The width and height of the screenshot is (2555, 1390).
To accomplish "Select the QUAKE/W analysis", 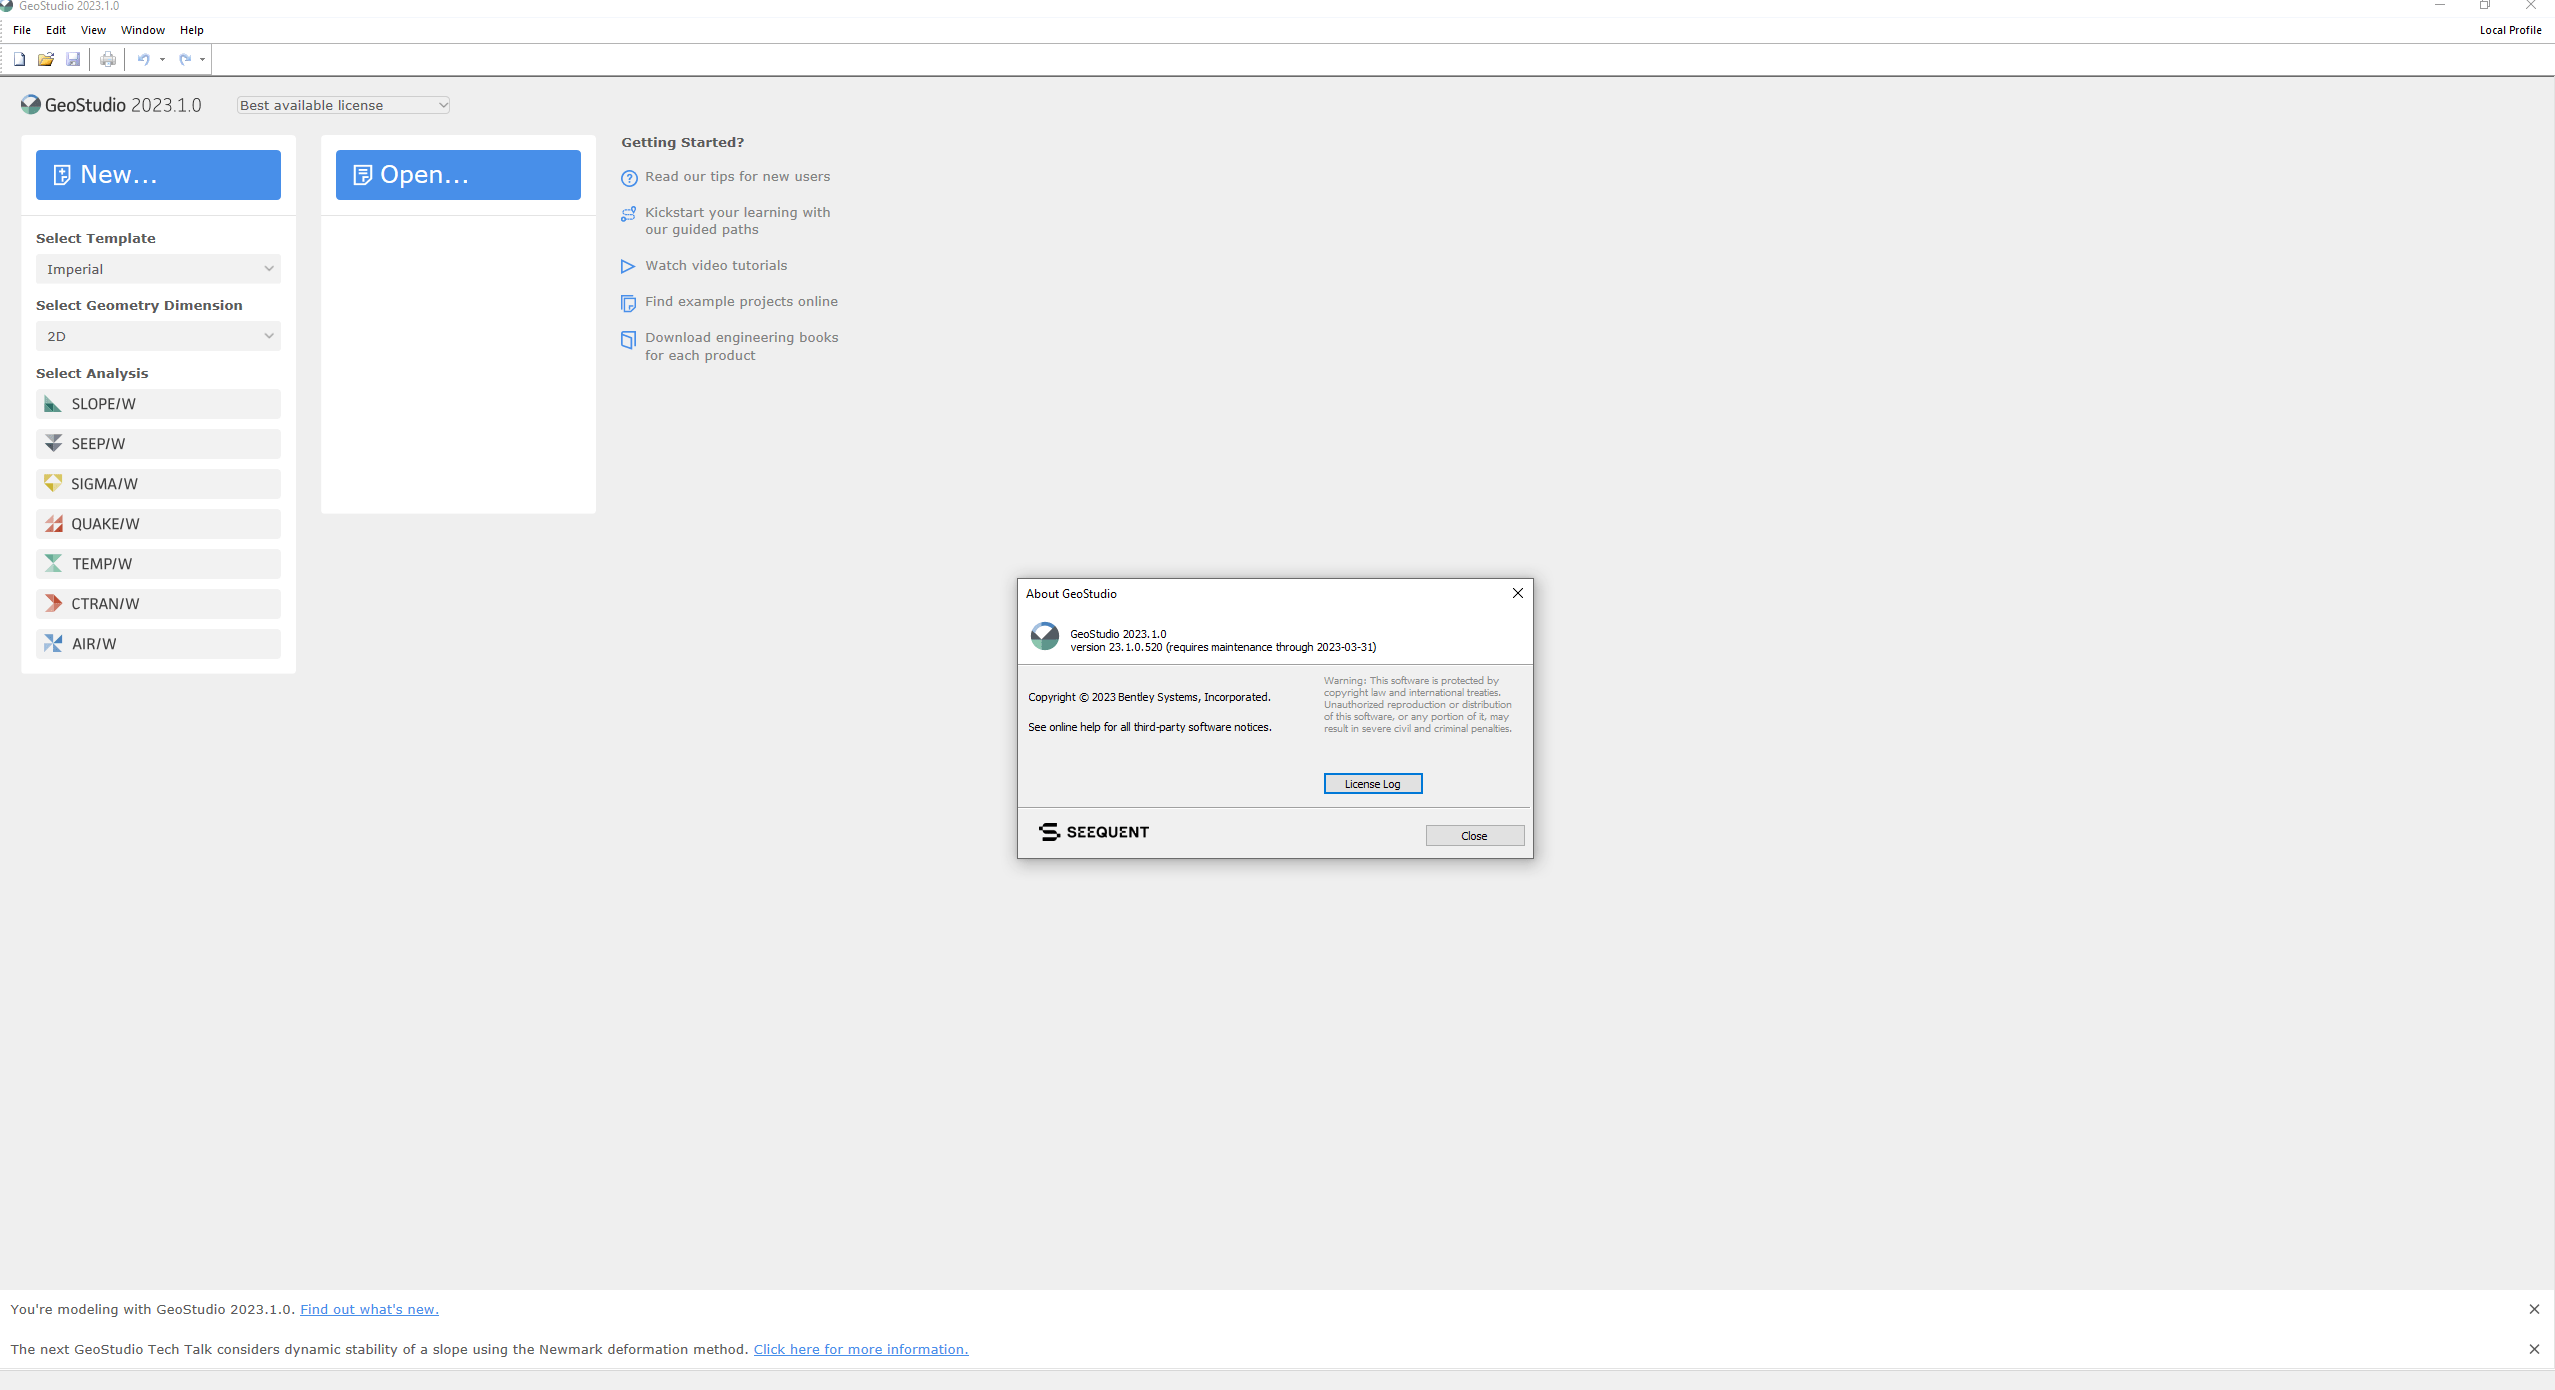I will 158,524.
